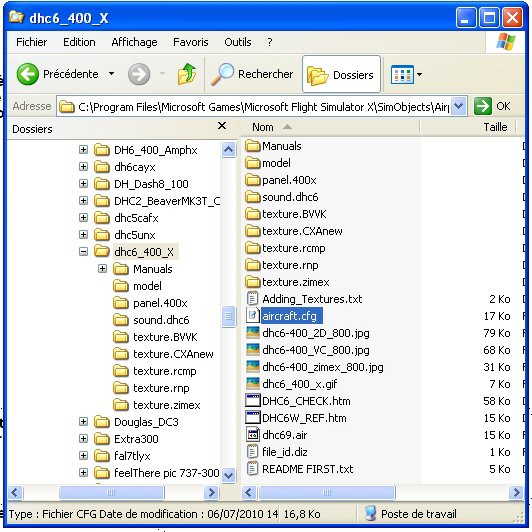The height and width of the screenshot is (532, 532).
Task: Expand the DH6_400_Amphx tree node
Action: pos(83,150)
